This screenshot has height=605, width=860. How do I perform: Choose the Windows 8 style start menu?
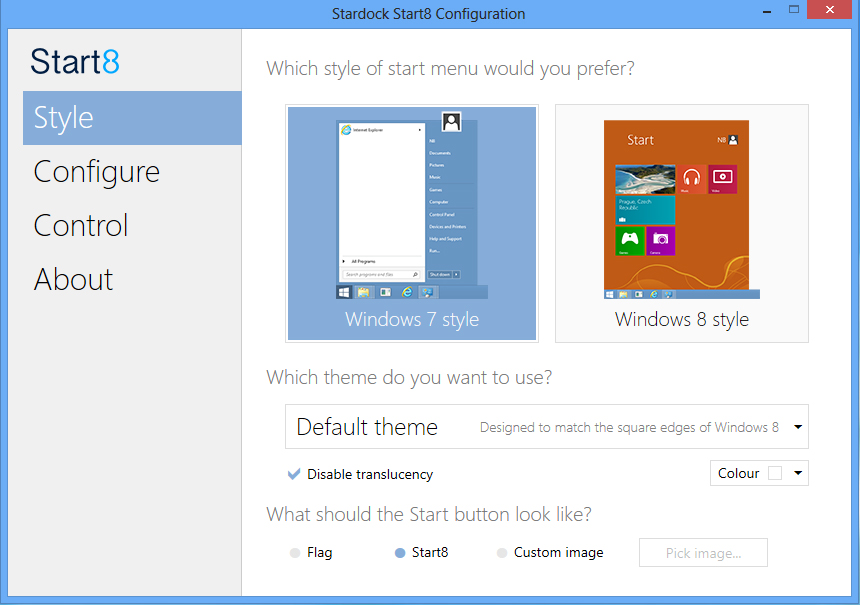point(682,223)
